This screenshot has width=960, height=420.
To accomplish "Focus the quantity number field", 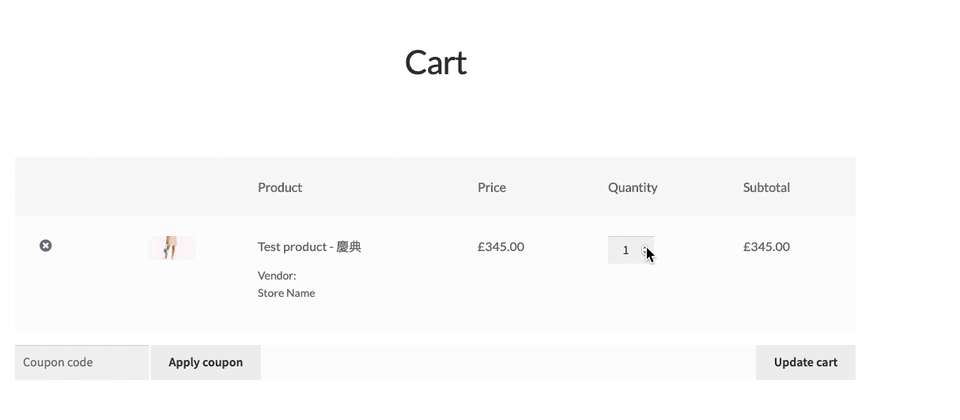I will point(624,250).
